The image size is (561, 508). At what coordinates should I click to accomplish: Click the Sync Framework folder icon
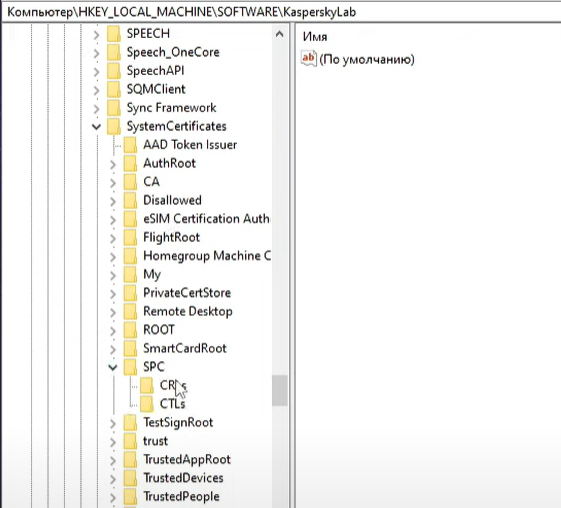tap(114, 108)
